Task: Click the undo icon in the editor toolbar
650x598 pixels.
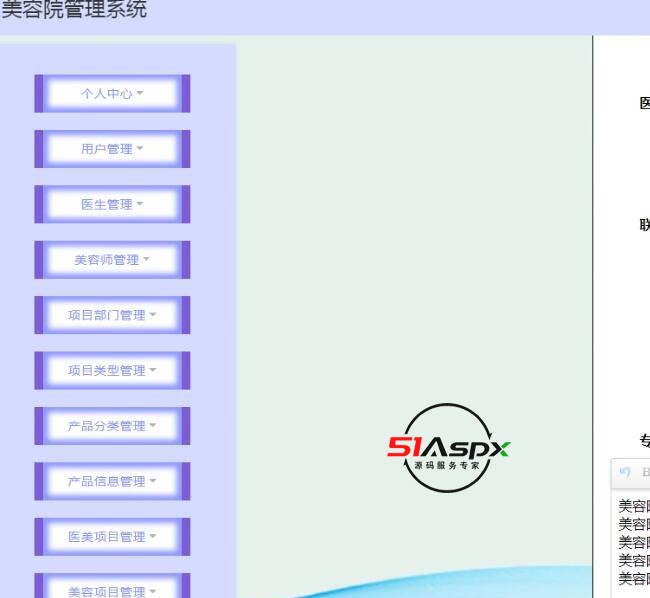Action: tap(625, 472)
